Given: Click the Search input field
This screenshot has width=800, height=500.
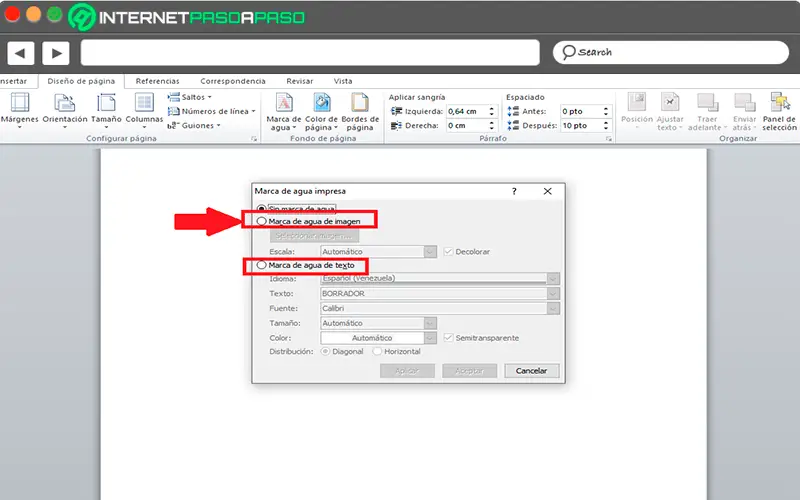Looking at the screenshot, I should [671, 52].
